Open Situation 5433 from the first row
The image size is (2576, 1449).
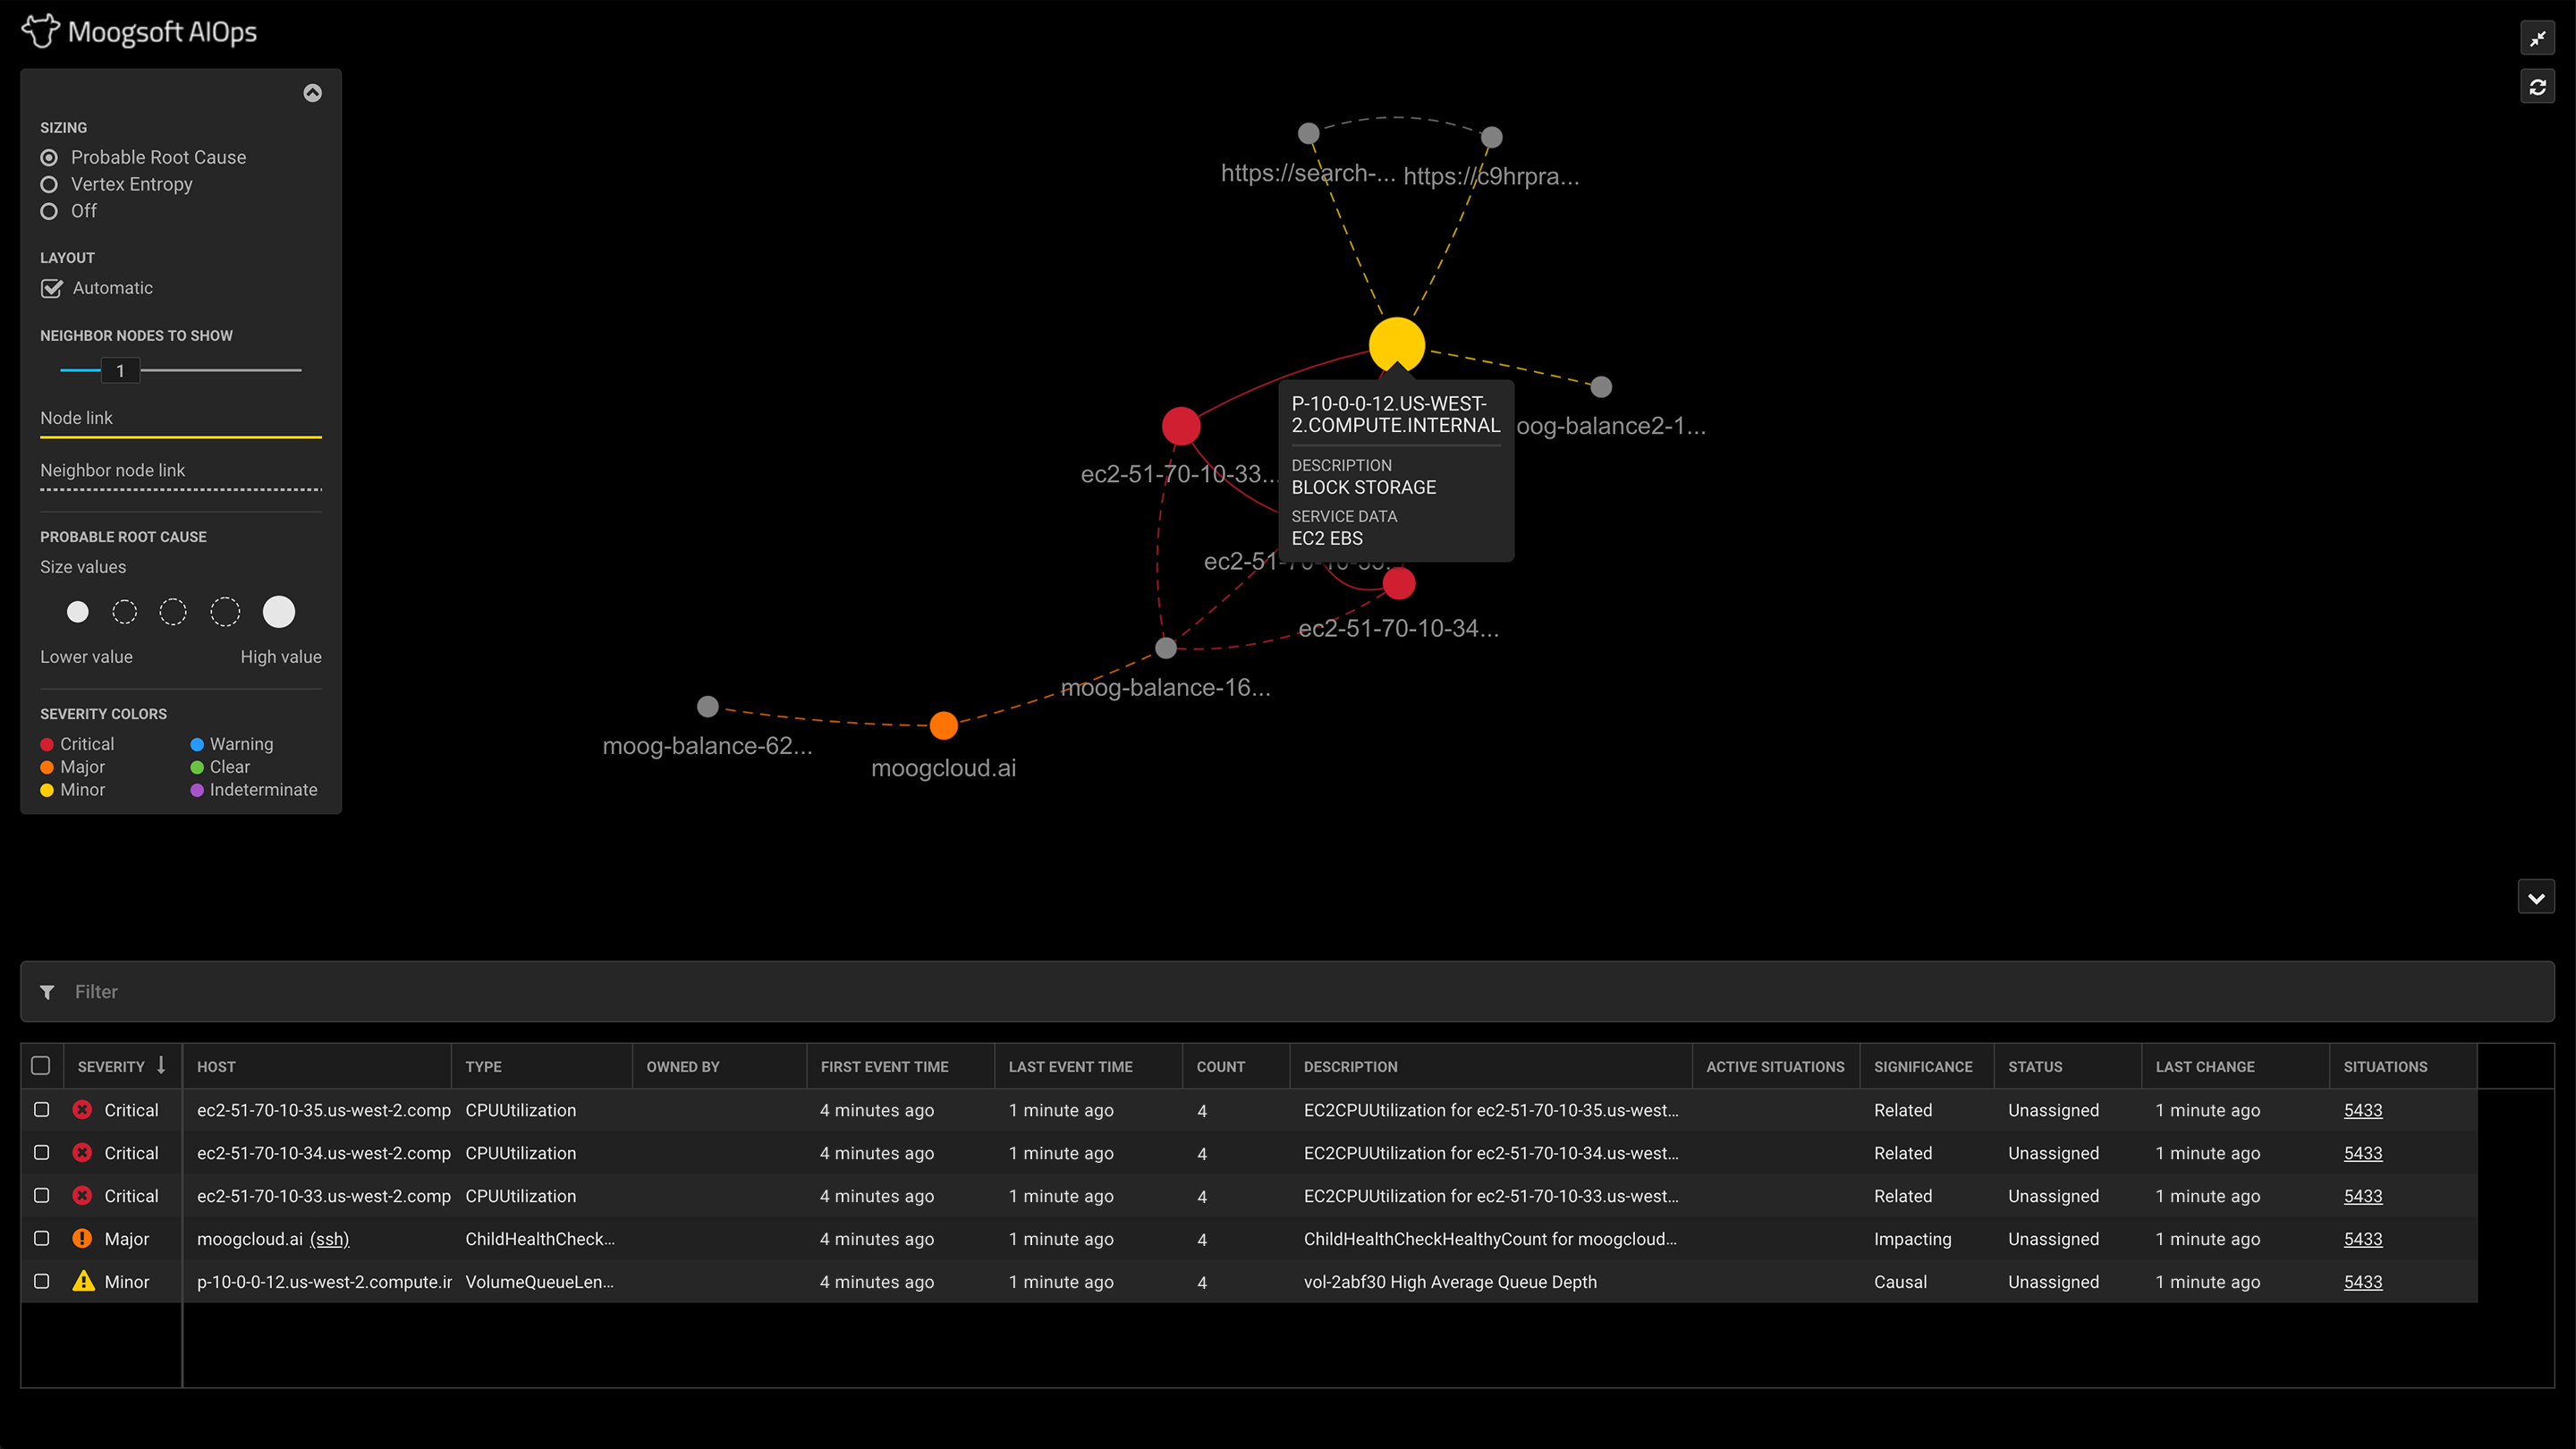click(x=2363, y=1110)
